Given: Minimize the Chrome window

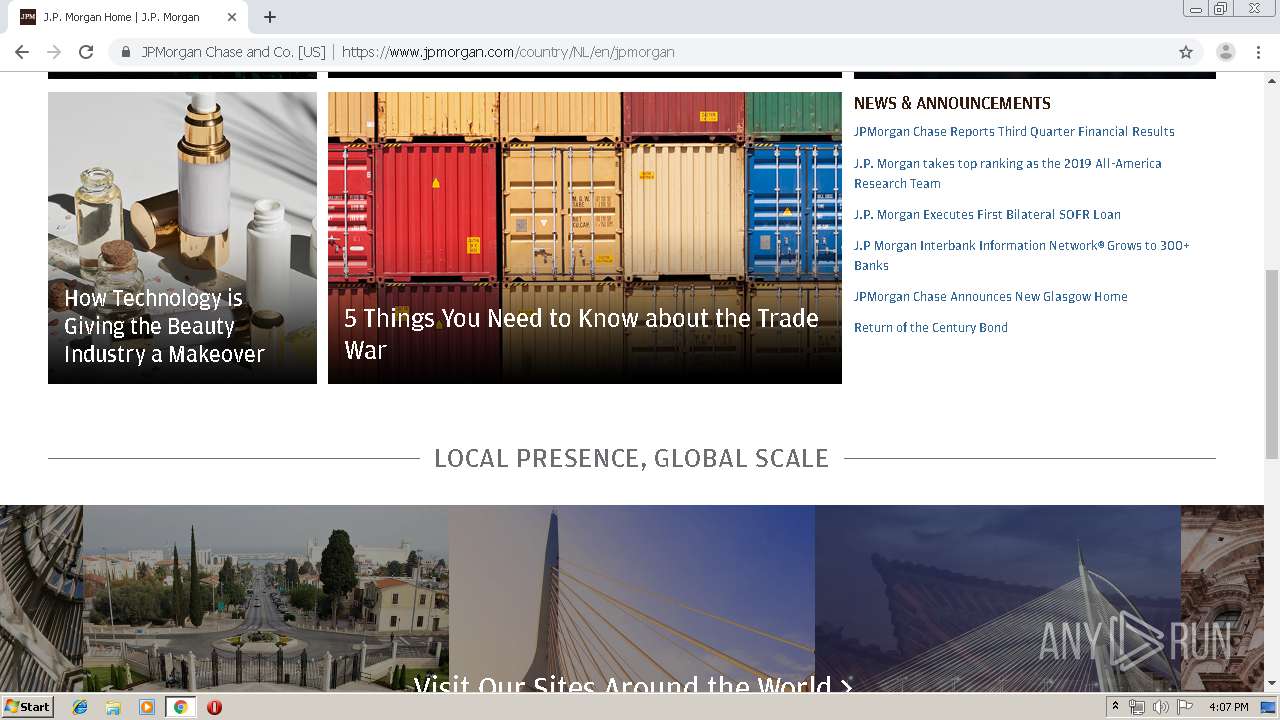Looking at the screenshot, I should [x=1196, y=9].
